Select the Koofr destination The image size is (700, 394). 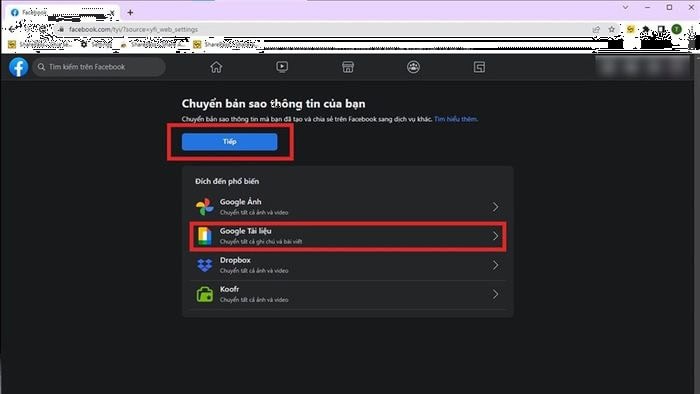tap(348, 294)
